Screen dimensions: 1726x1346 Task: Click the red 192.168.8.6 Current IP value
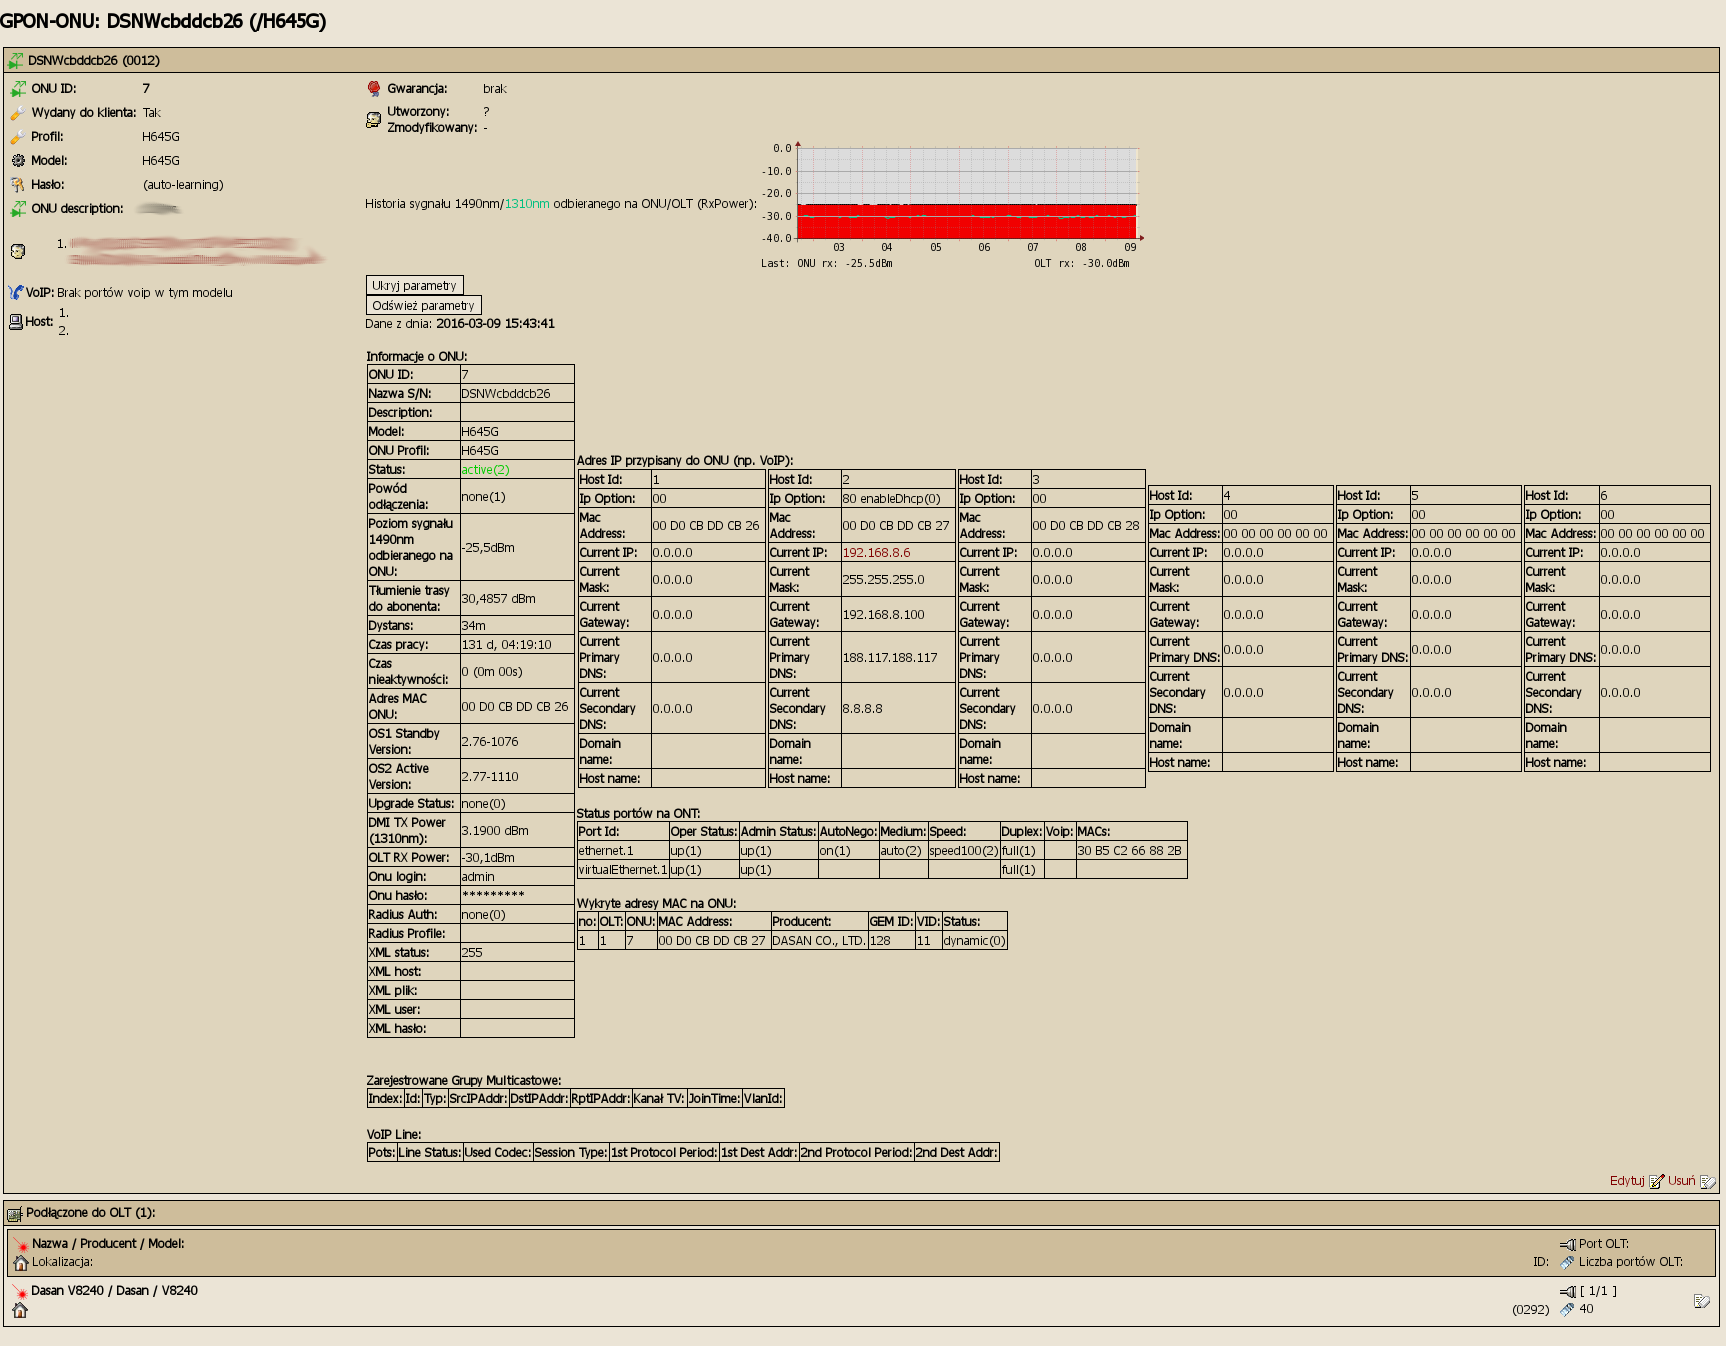[876, 553]
